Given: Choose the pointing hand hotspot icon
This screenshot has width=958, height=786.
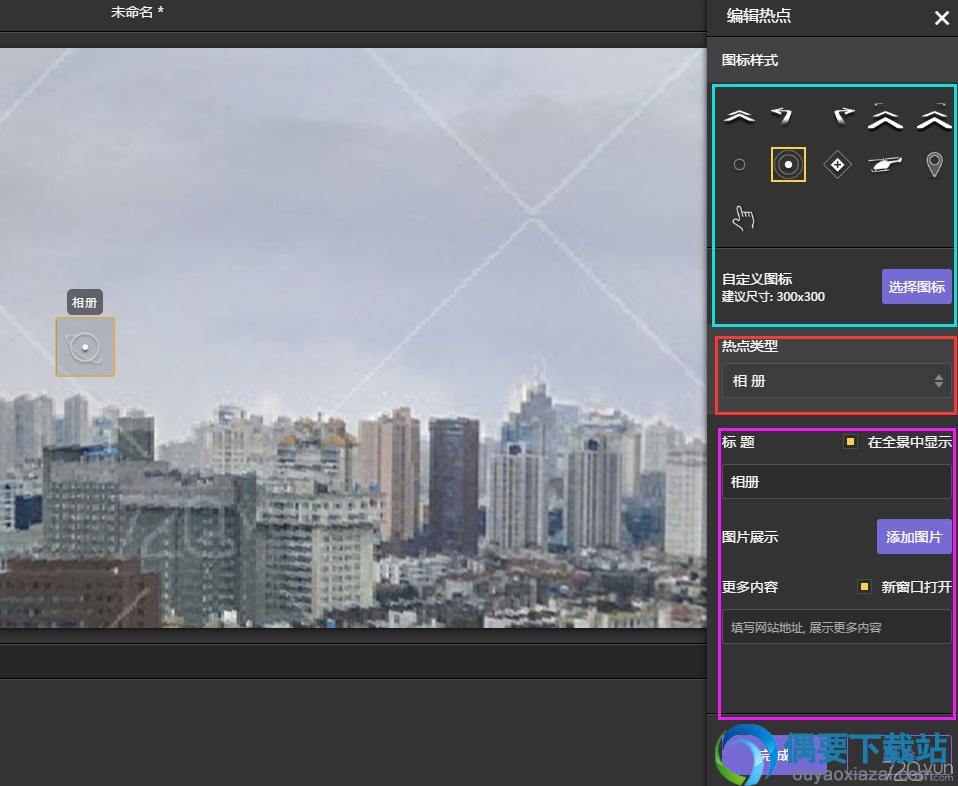Looking at the screenshot, I should 744,218.
